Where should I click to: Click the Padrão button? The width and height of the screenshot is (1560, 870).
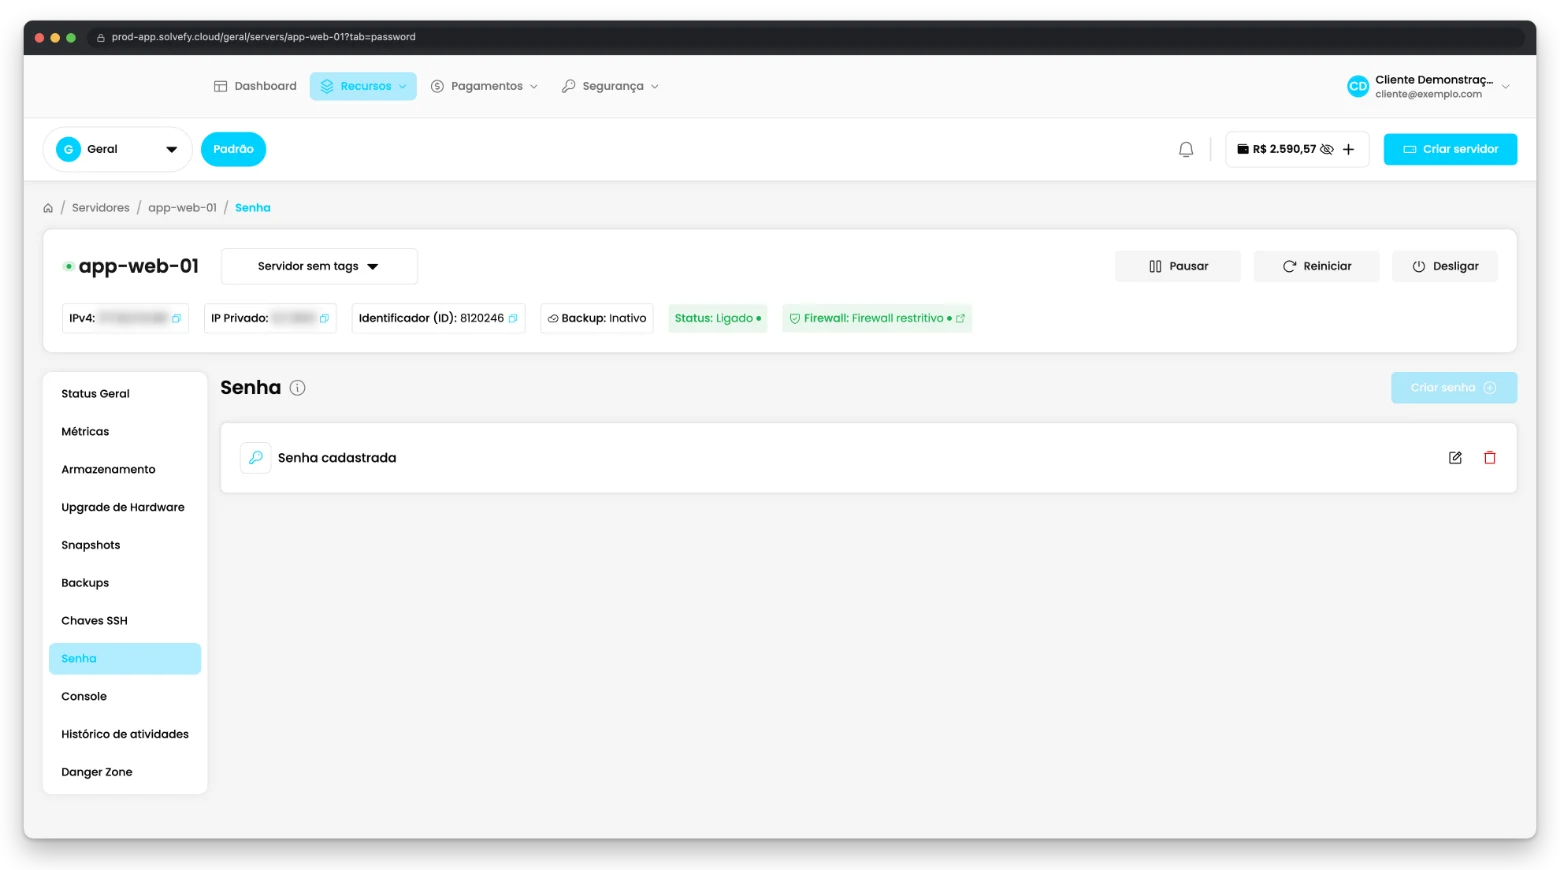233,149
